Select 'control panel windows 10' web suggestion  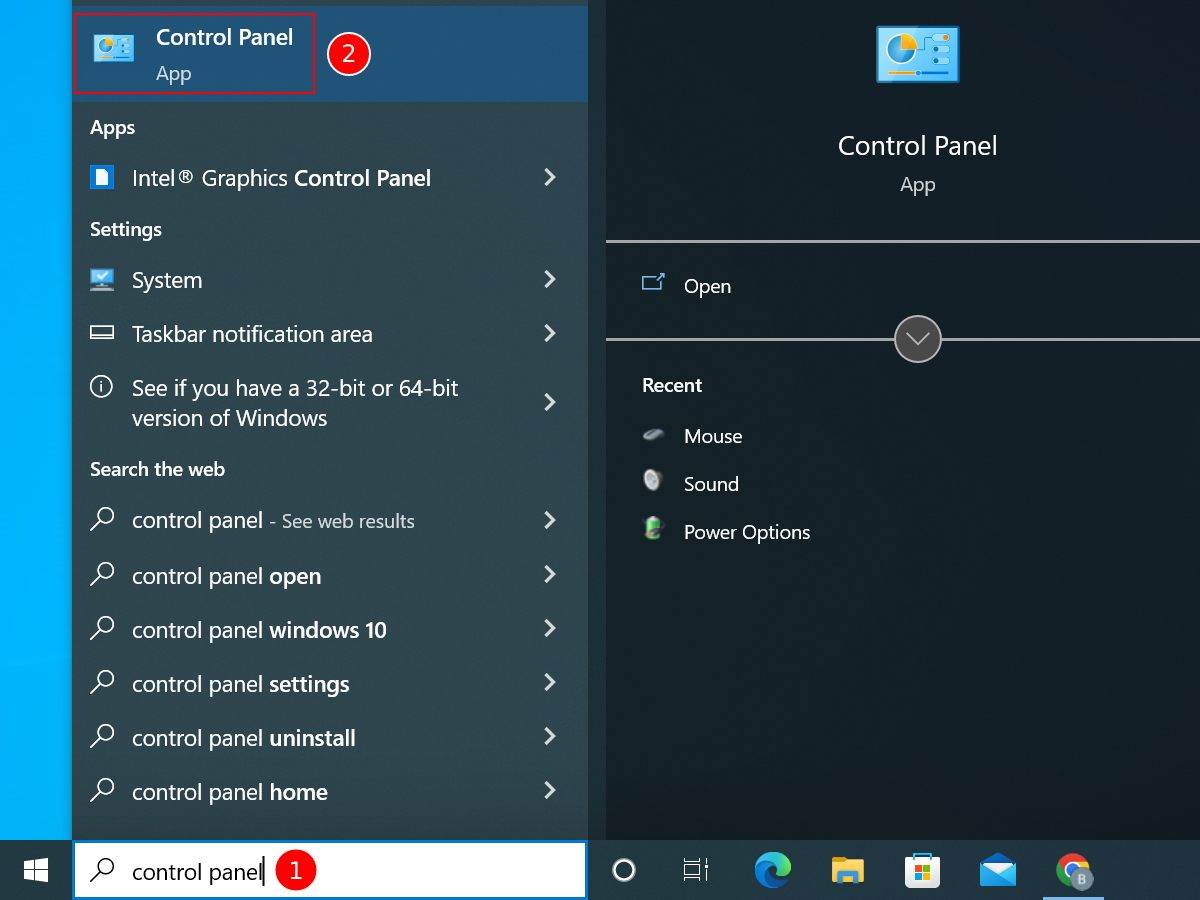coord(259,630)
